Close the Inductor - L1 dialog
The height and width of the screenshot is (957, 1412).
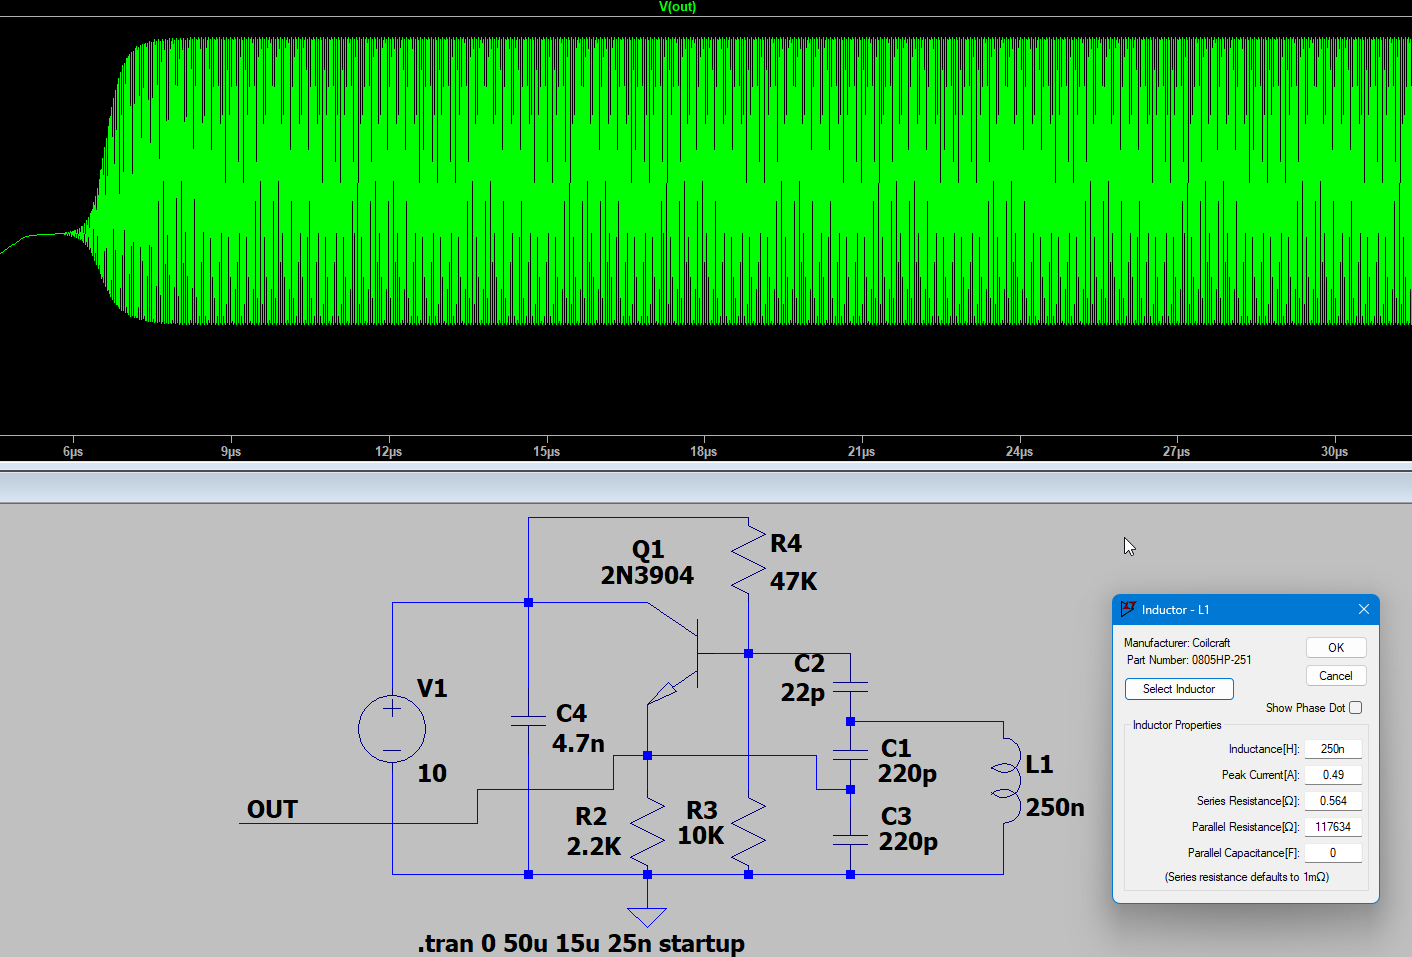[1363, 609]
